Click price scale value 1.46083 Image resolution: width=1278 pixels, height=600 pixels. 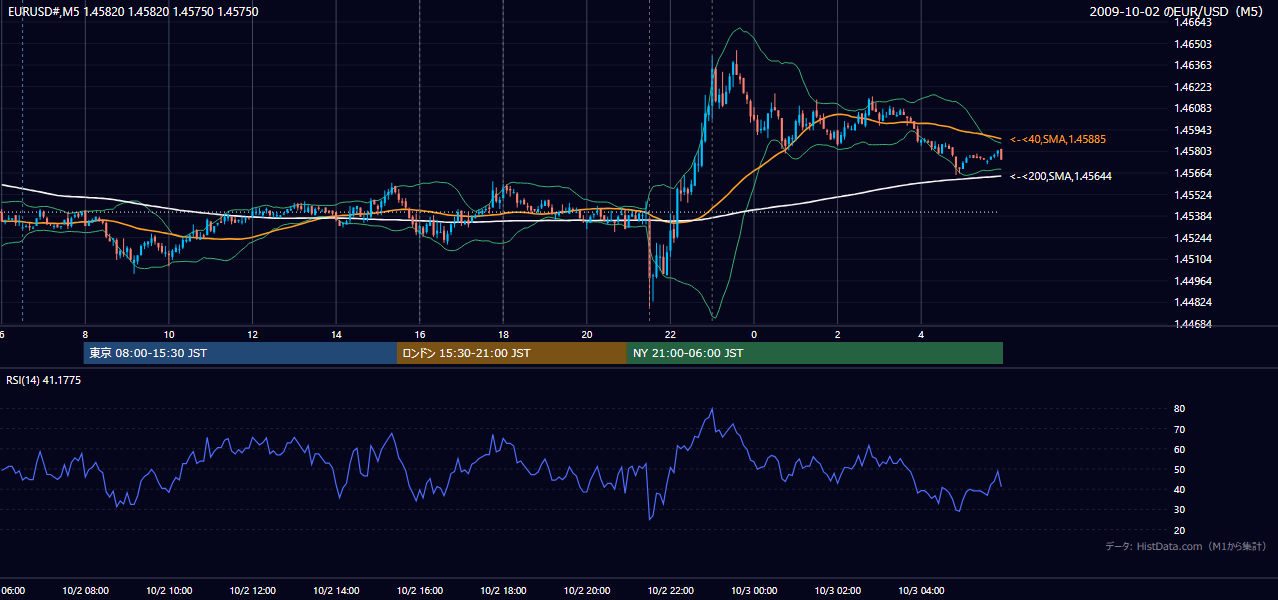tap(1193, 108)
